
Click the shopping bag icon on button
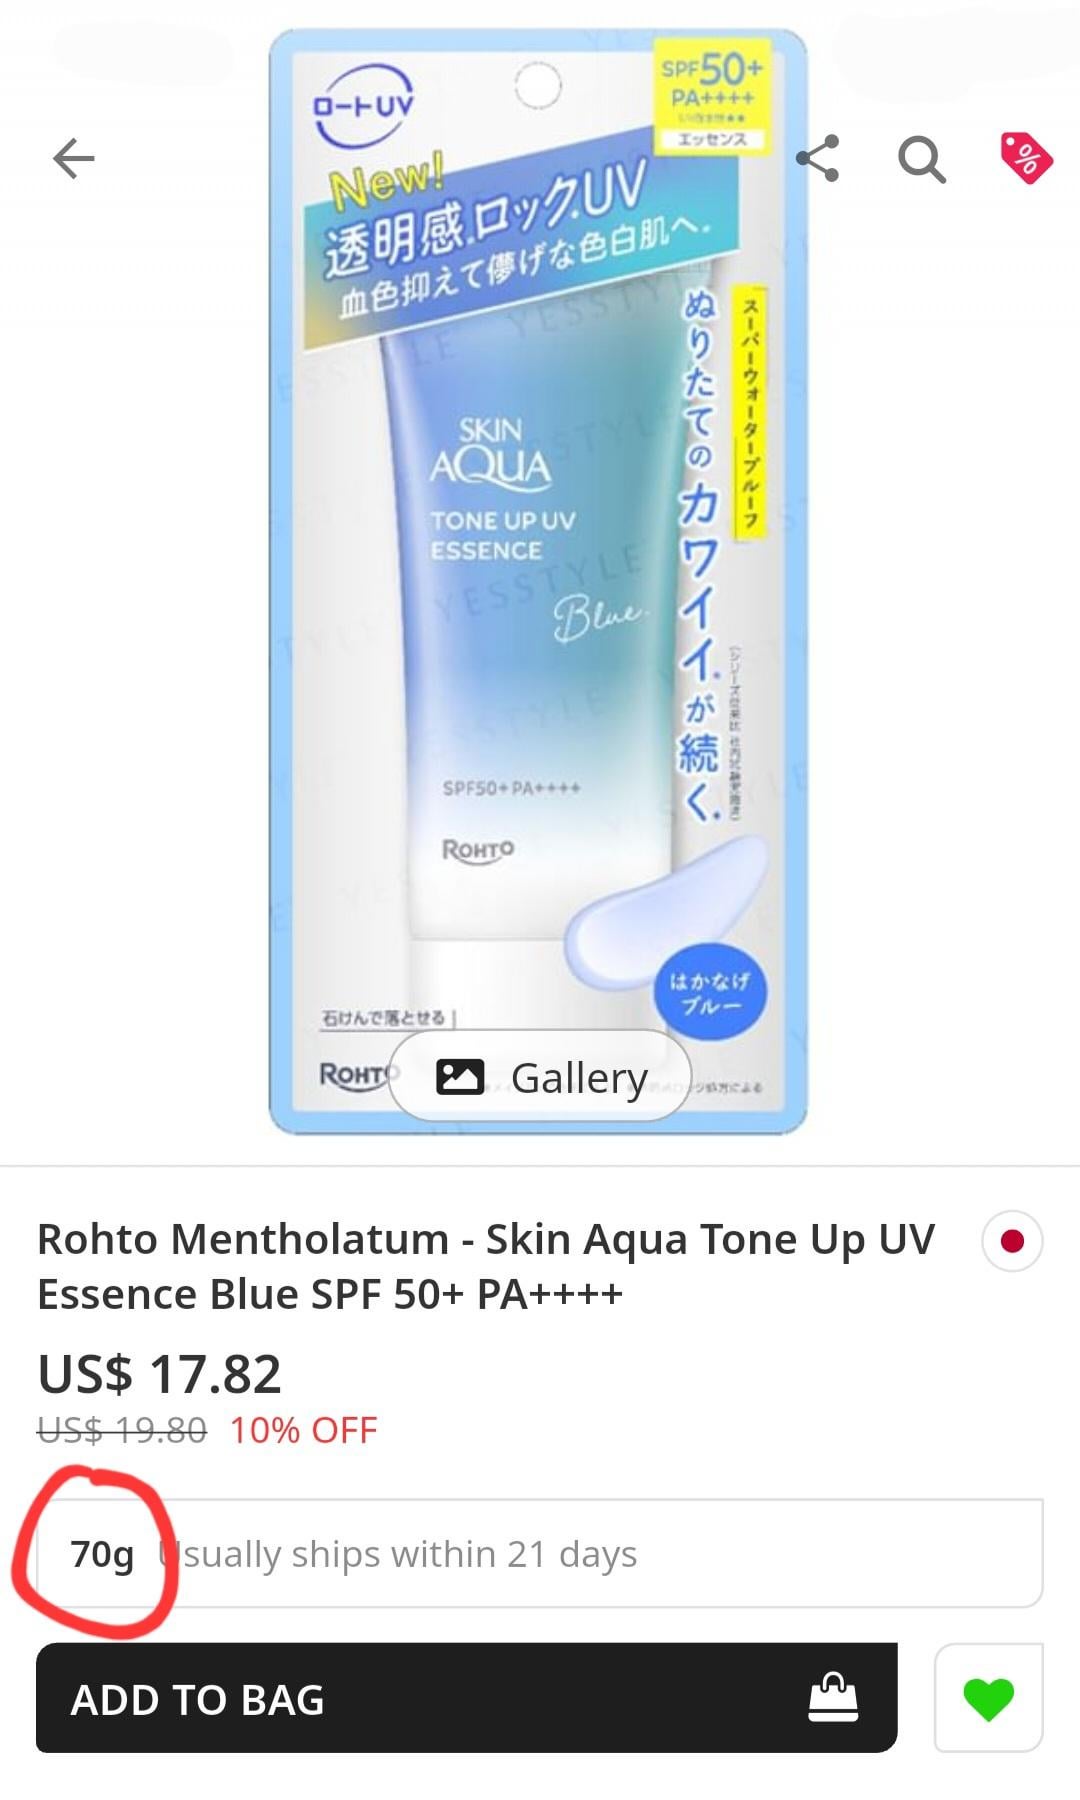[833, 1697]
